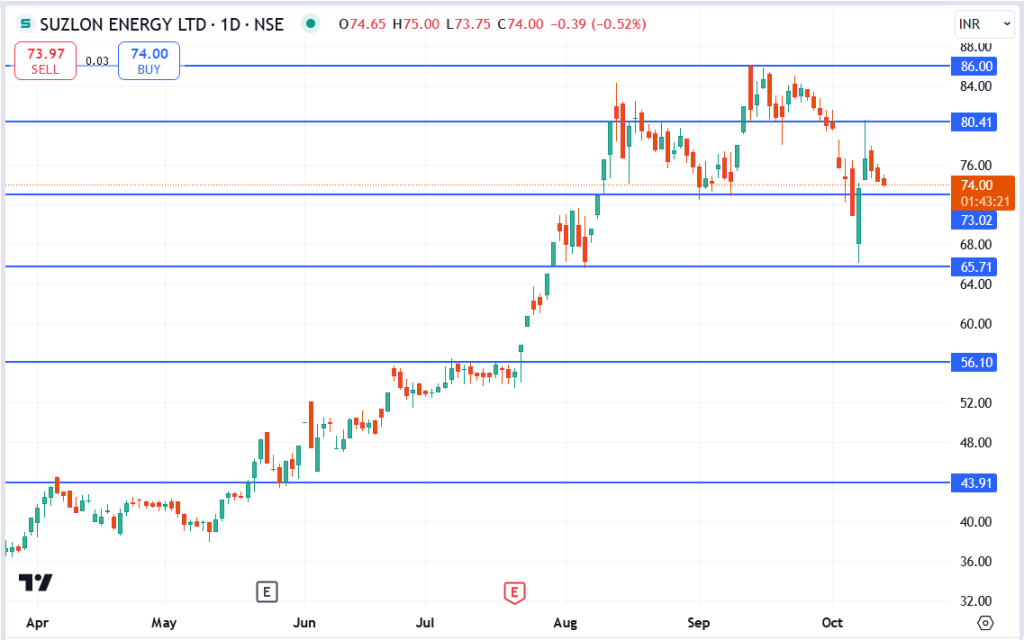The height and width of the screenshot is (640, 1024).
Task: Select the 80.41 horizontal line price label
Action: [x=974, y=121]
